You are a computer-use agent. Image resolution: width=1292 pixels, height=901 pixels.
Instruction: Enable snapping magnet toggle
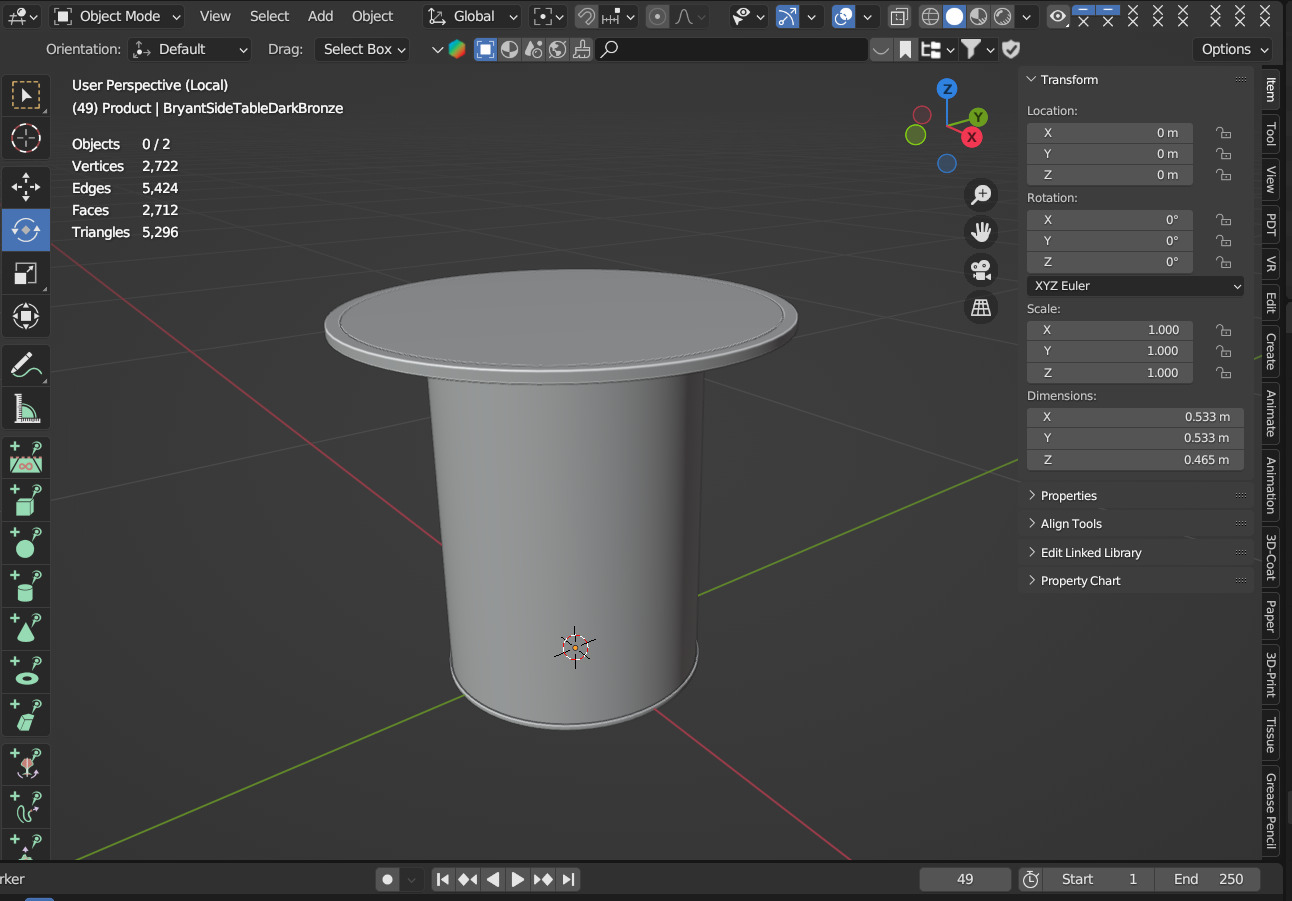tap(586, 17)
